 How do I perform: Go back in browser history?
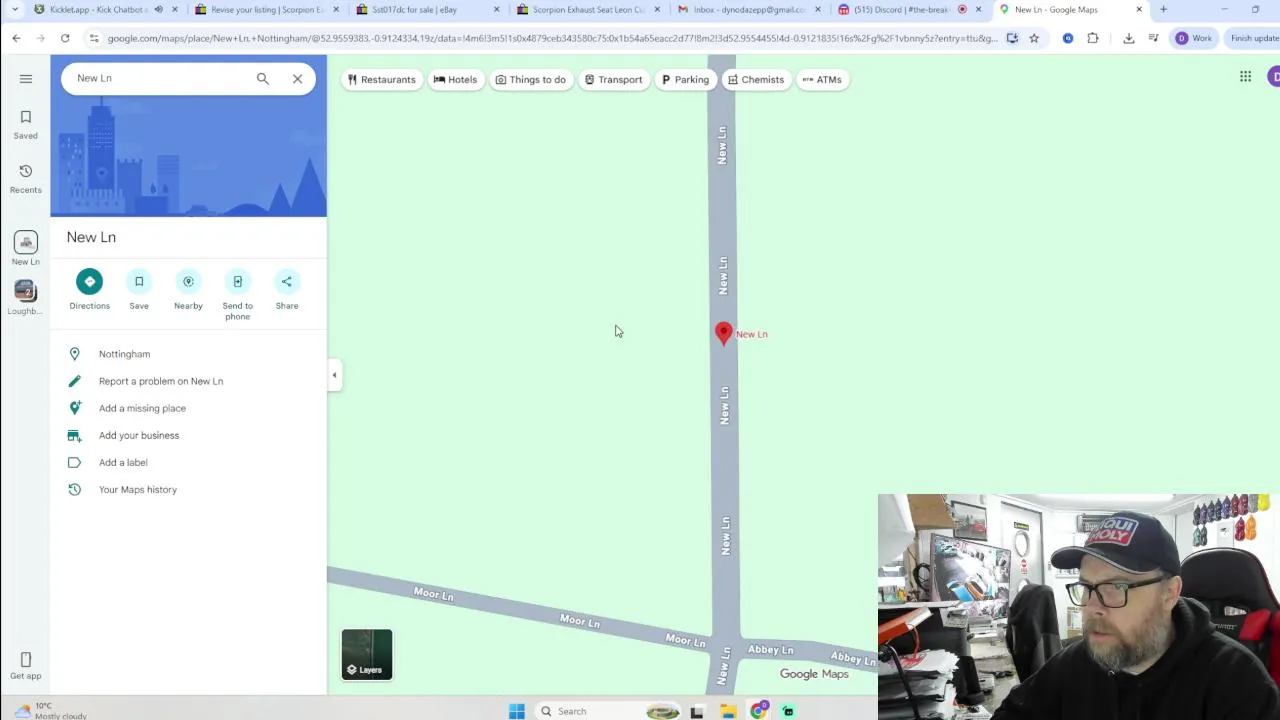16,38
